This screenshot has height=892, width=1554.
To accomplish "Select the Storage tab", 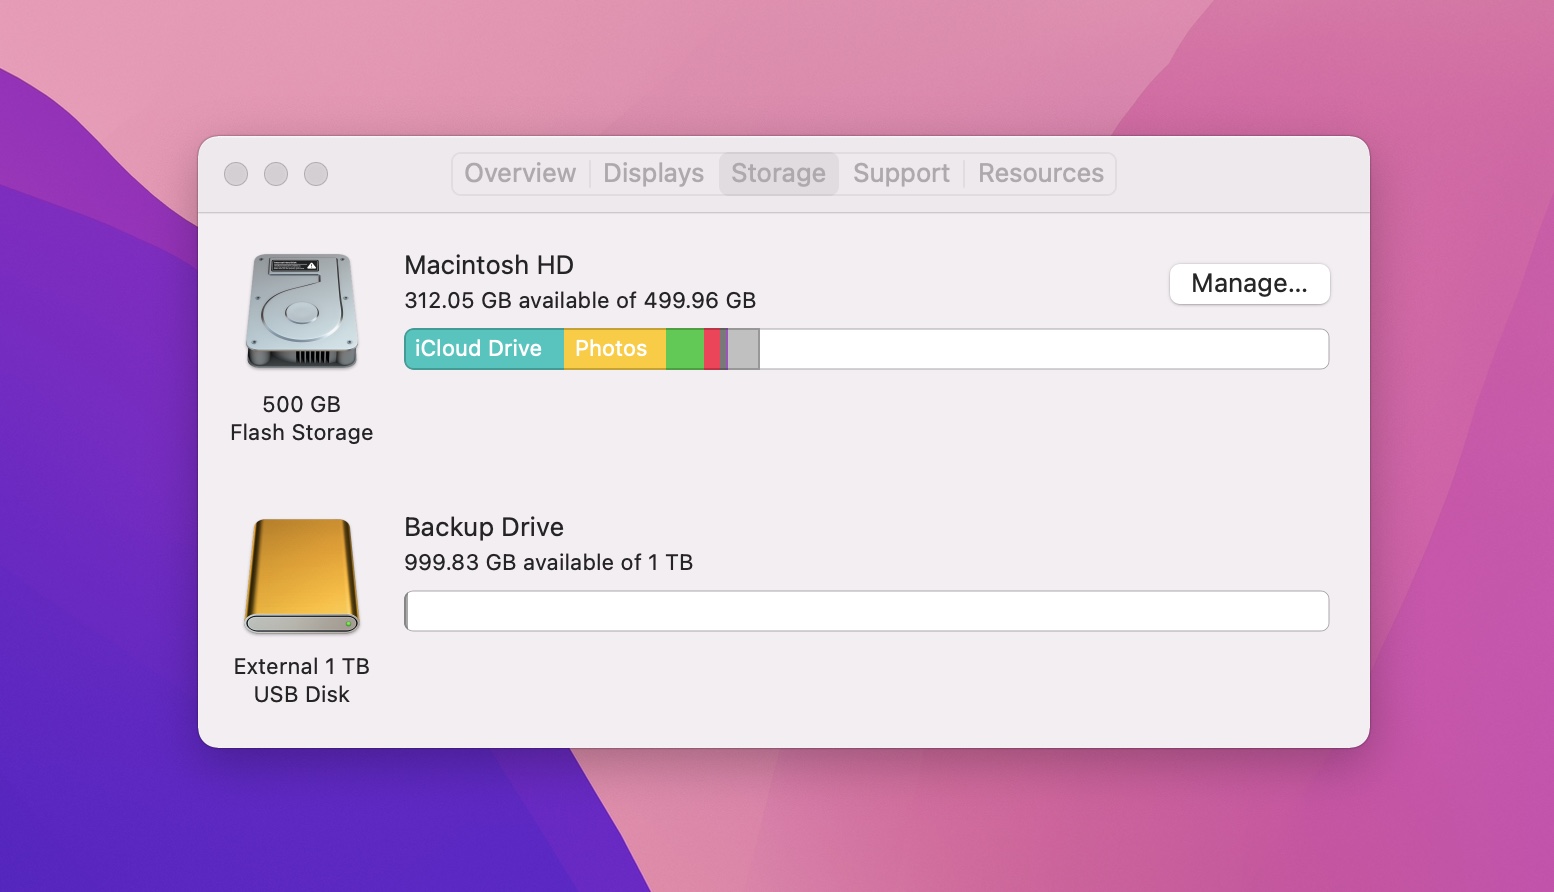I will pos(778,174).
